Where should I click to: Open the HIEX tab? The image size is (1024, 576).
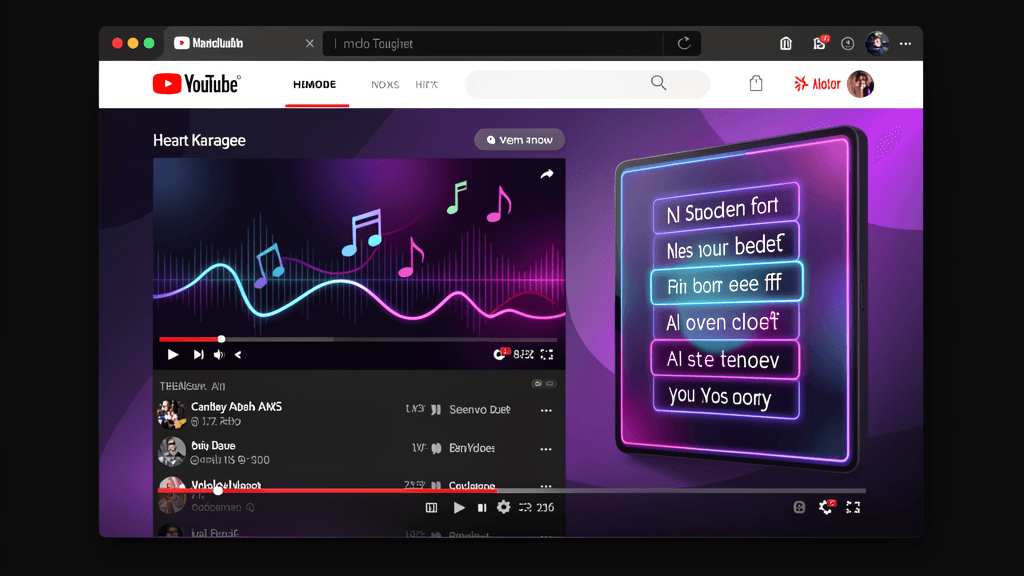426,85
